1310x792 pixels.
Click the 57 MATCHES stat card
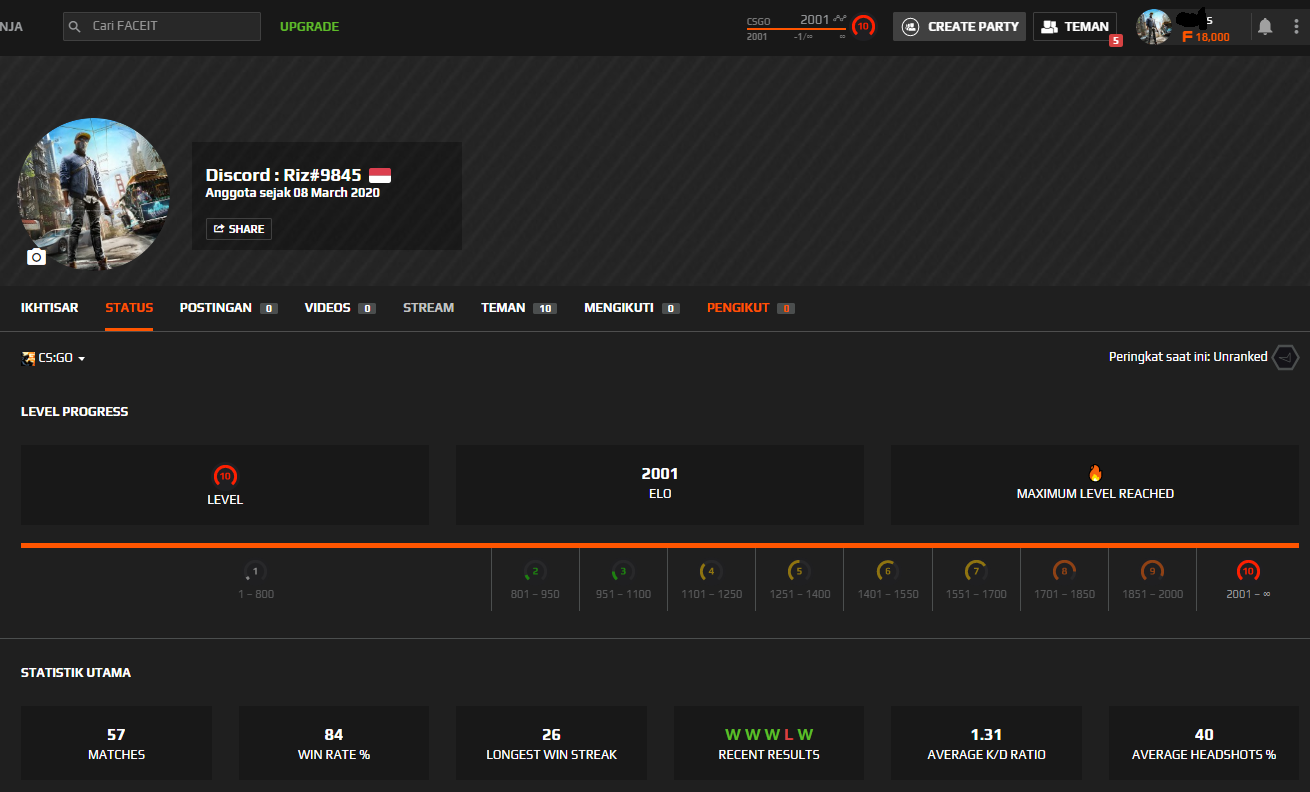pyautogui.click(x=116, y=743)
